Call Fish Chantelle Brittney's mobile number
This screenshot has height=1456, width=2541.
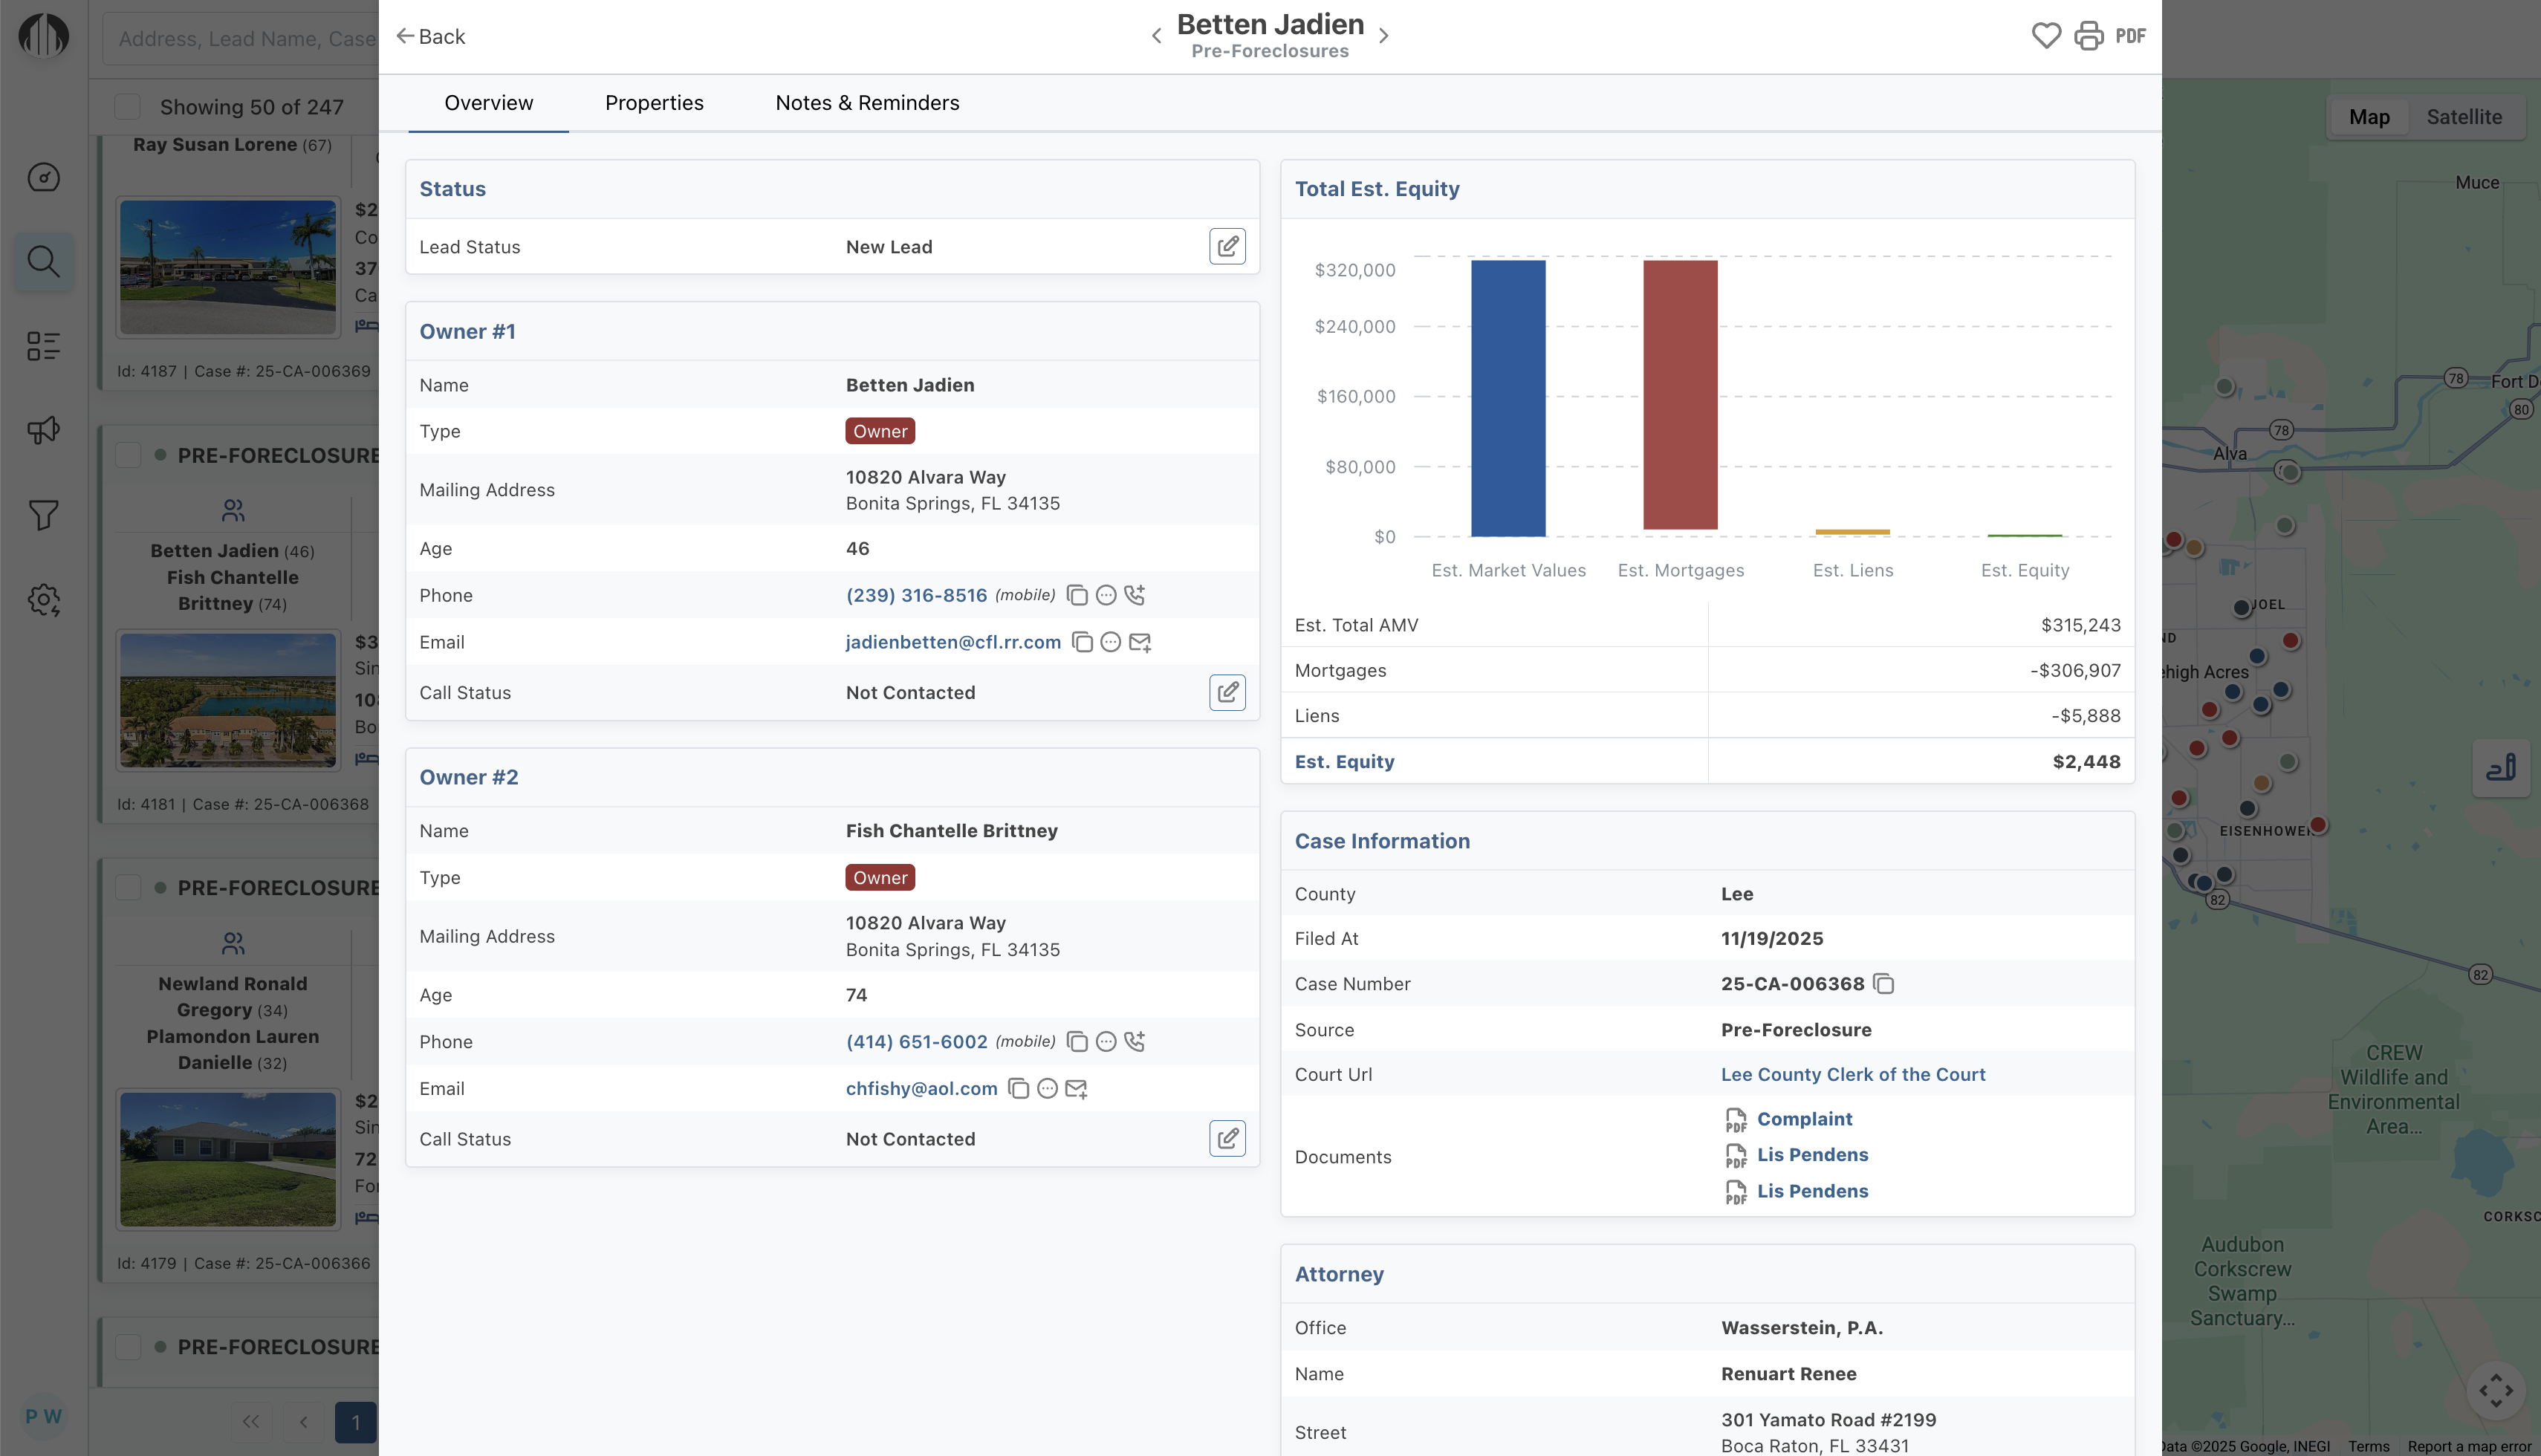(1134, 1041)
